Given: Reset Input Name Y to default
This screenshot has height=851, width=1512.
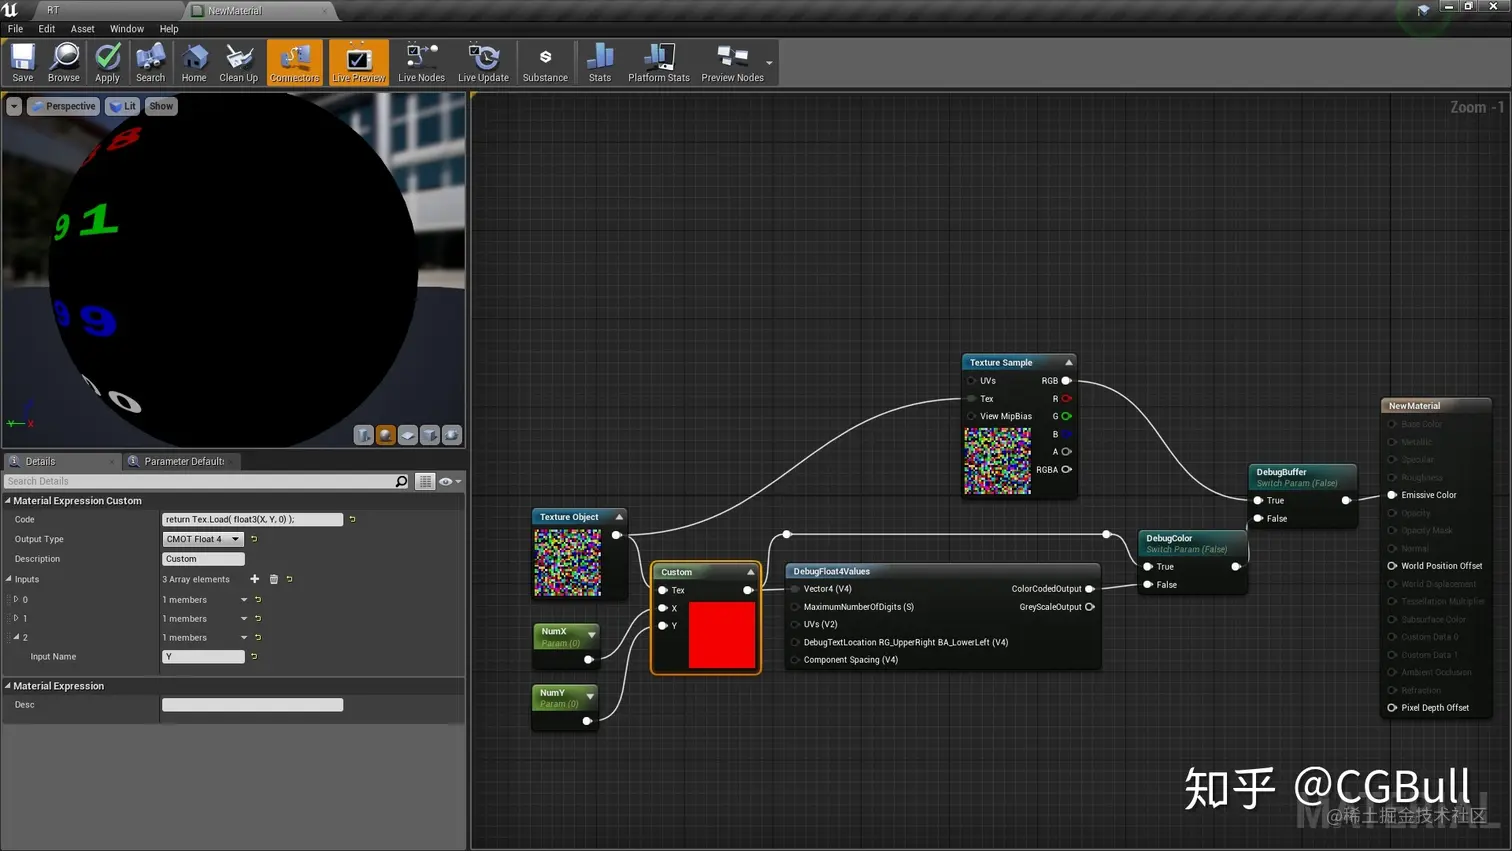Looking at the screenshot, I should [254, 656].
